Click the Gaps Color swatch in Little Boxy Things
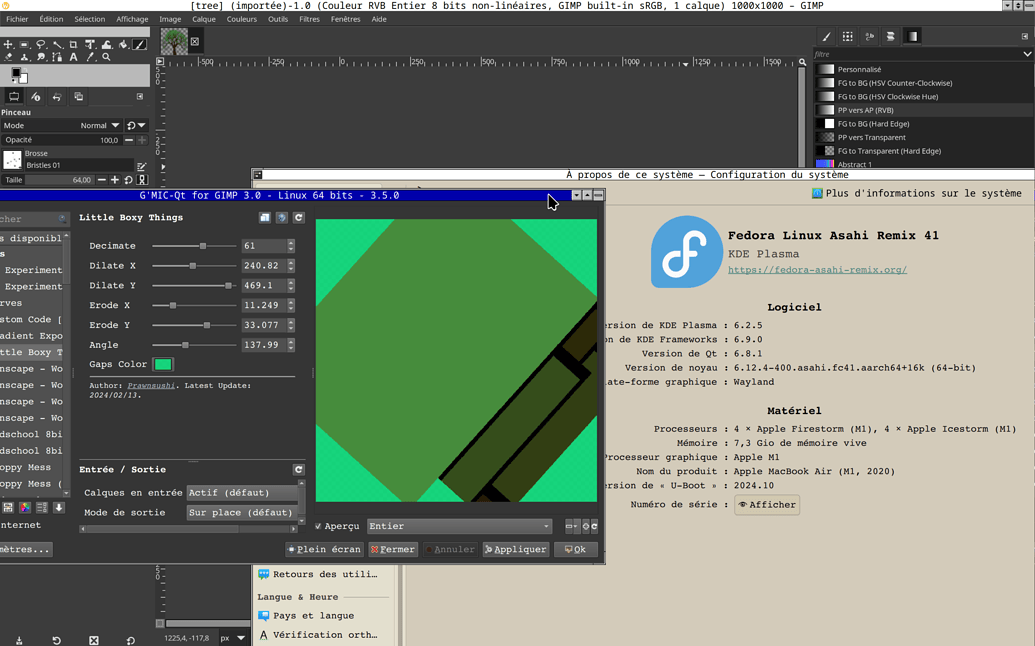 tap(162, 364)
